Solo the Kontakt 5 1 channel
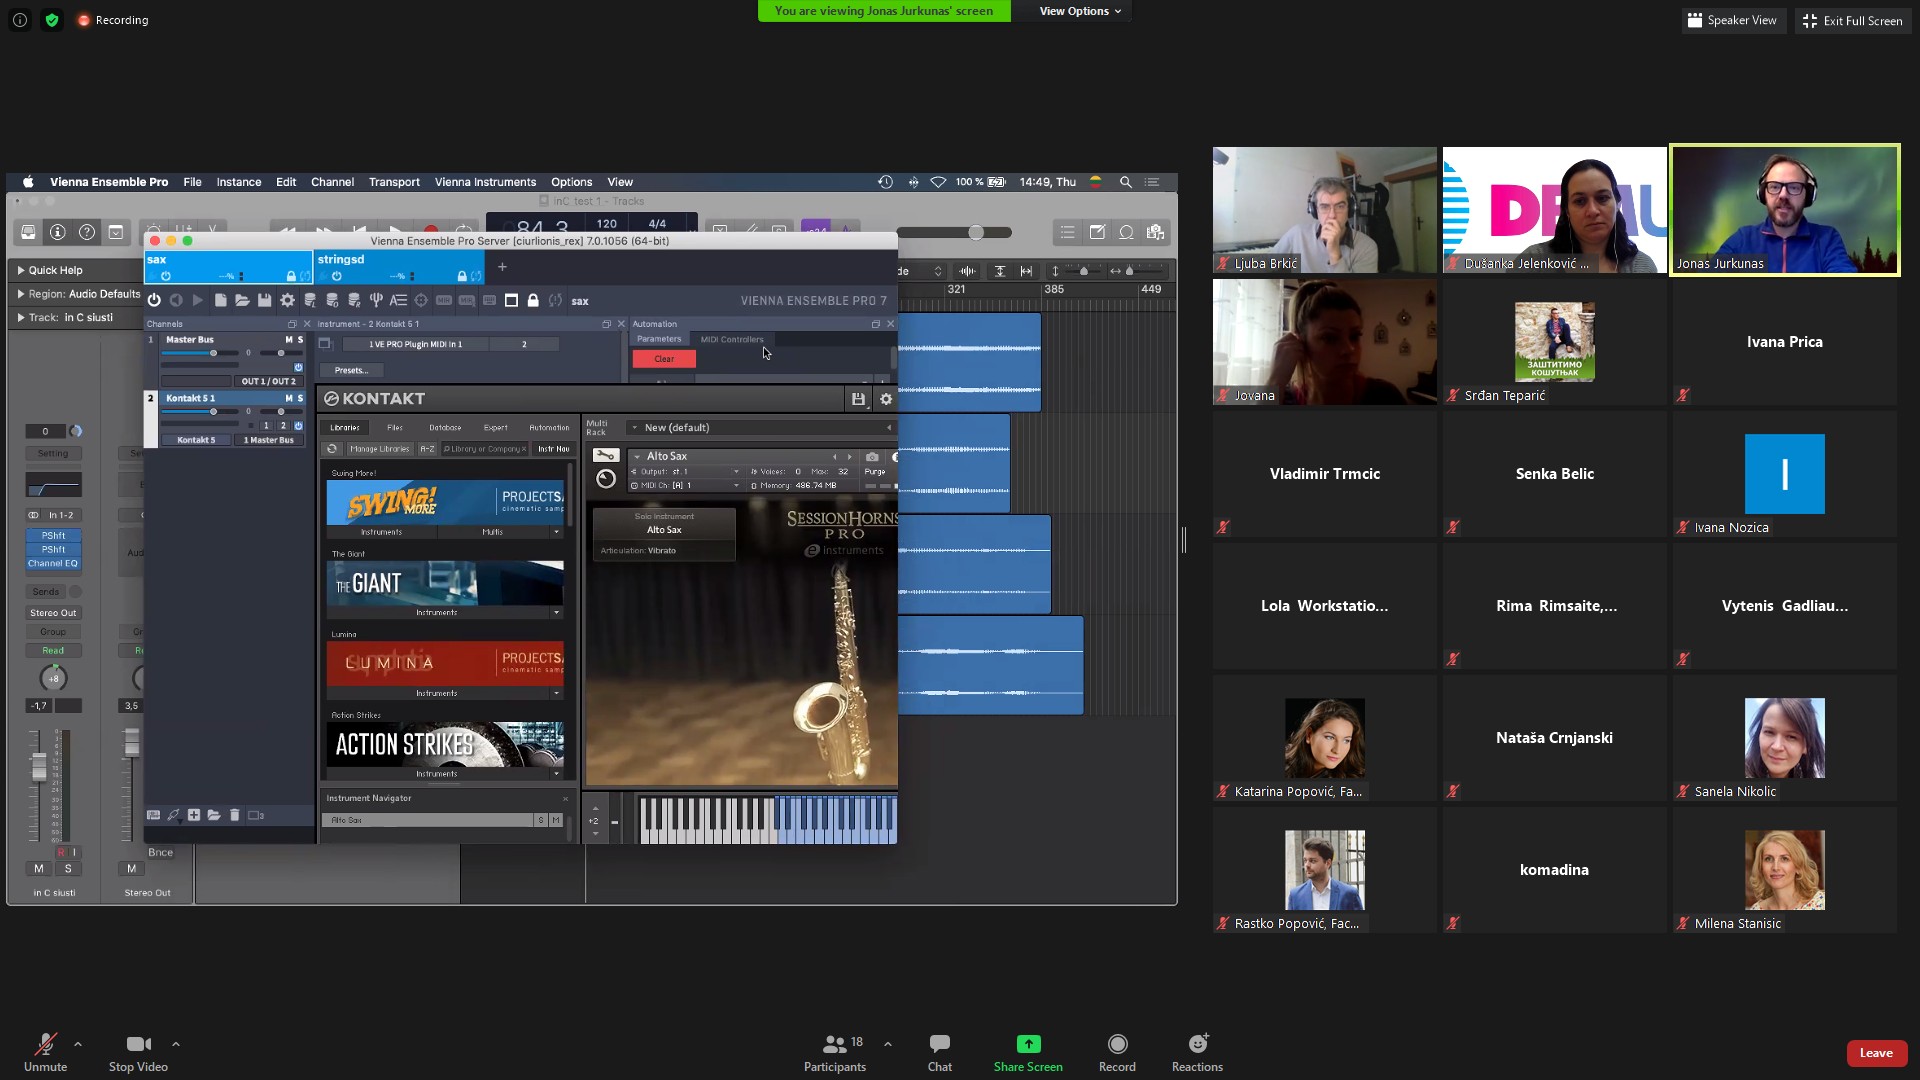1920x1080 pixels. 300,398
